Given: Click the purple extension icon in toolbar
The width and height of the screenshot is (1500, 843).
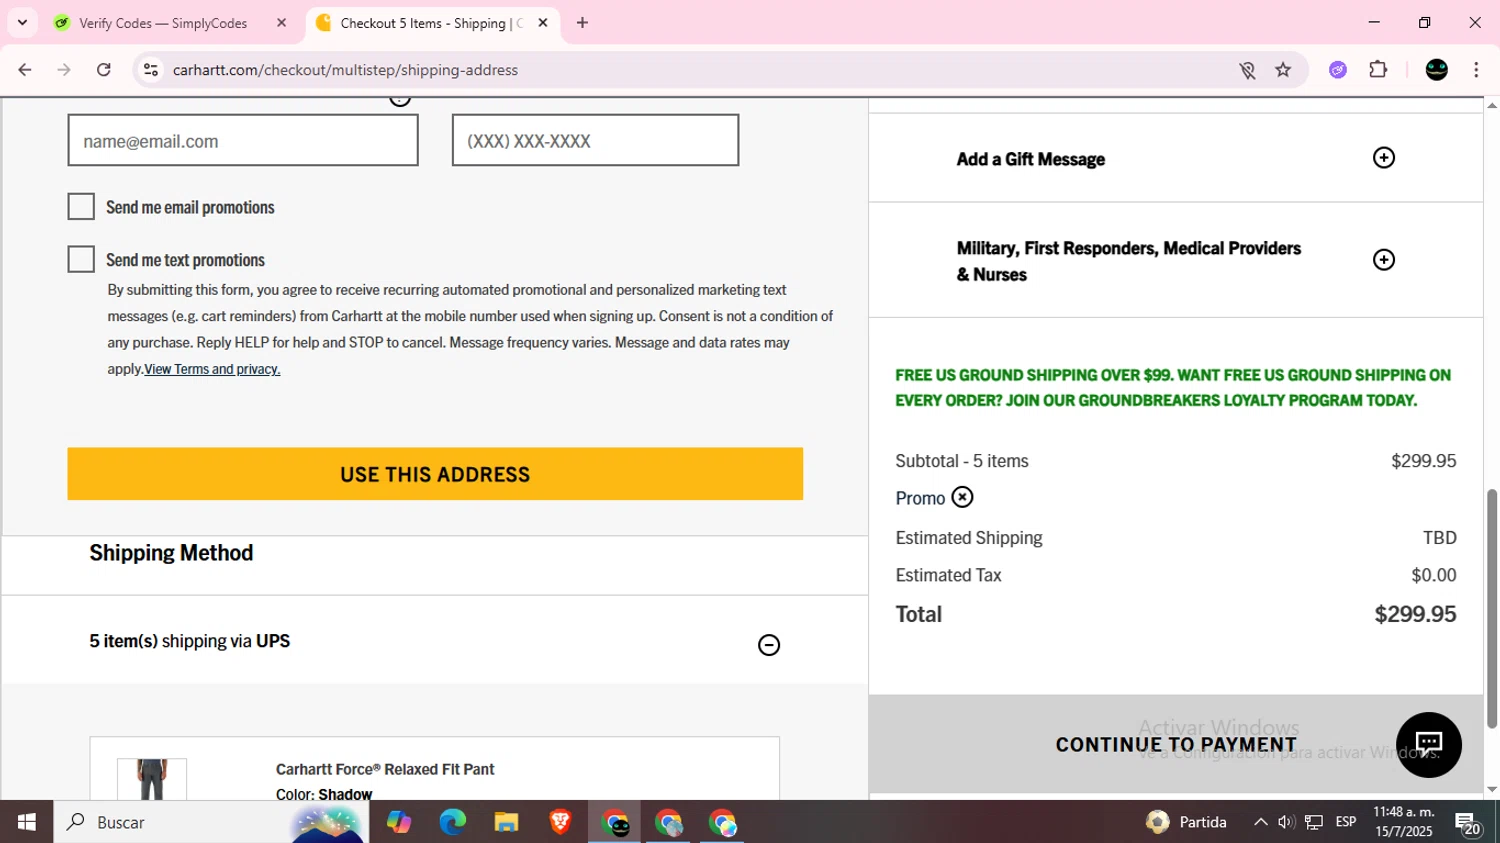Looking at the screenshot, I should click(x=1338, y=70).
